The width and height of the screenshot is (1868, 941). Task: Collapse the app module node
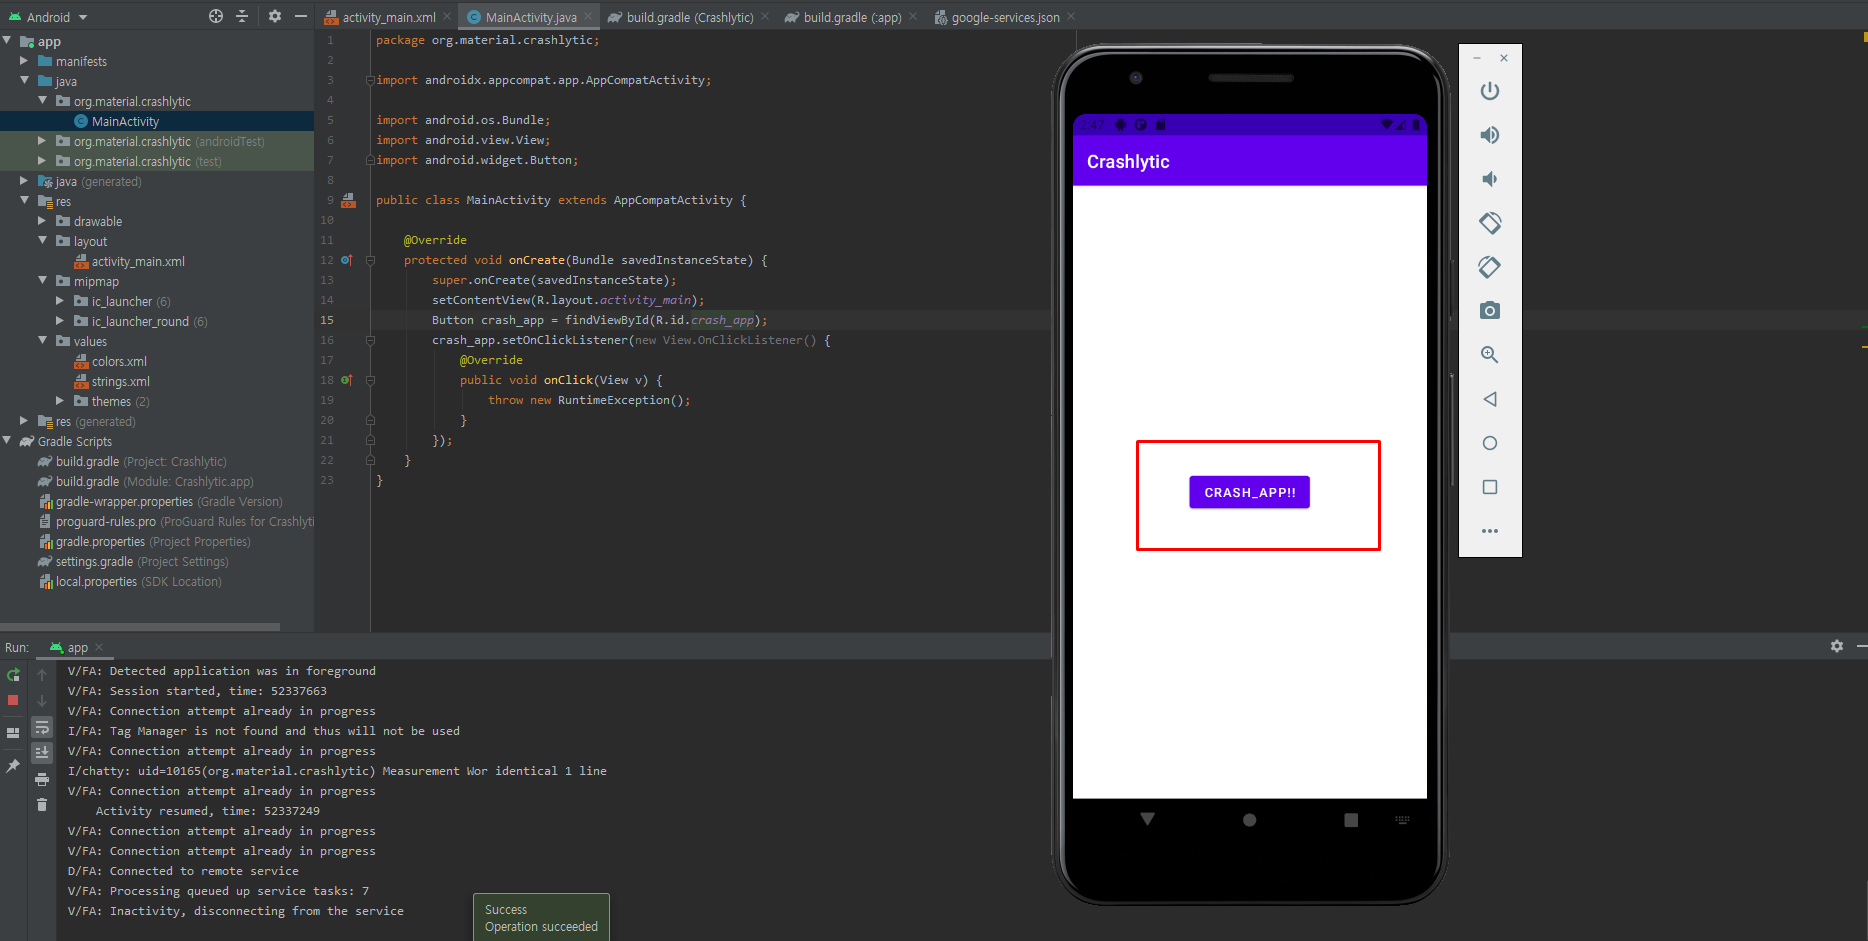pos(8,41)
